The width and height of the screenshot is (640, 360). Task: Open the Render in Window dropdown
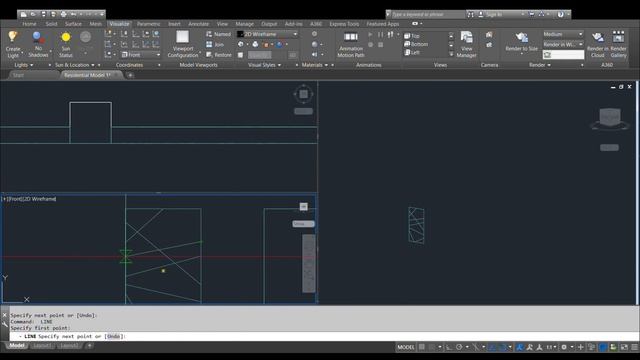tap(563, 44)
